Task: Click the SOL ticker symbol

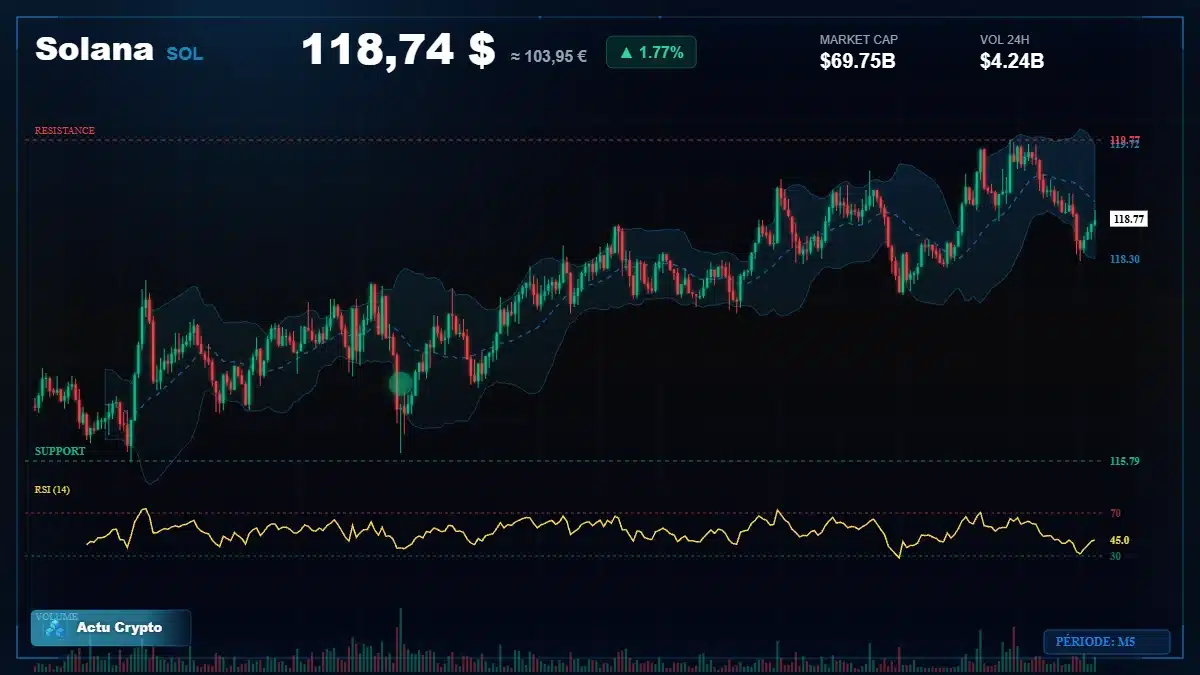Action: pos(185,54)
